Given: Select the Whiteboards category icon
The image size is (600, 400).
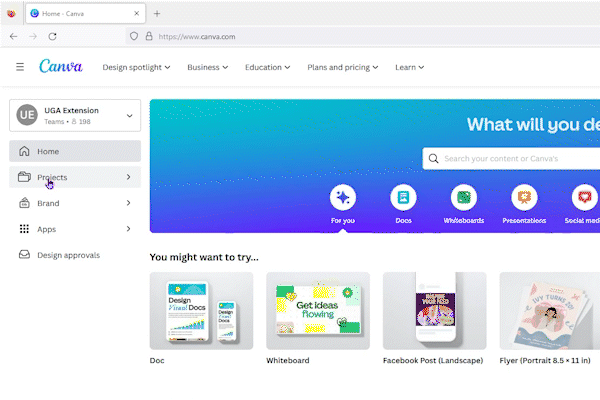Looking at the screenshot, I should [464, 198].
